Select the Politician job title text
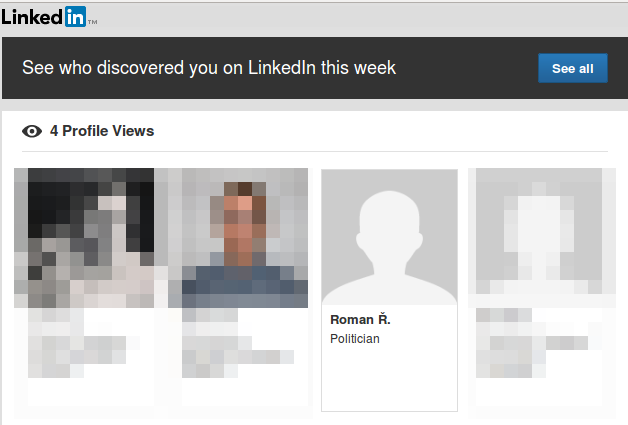 [355, 339]
